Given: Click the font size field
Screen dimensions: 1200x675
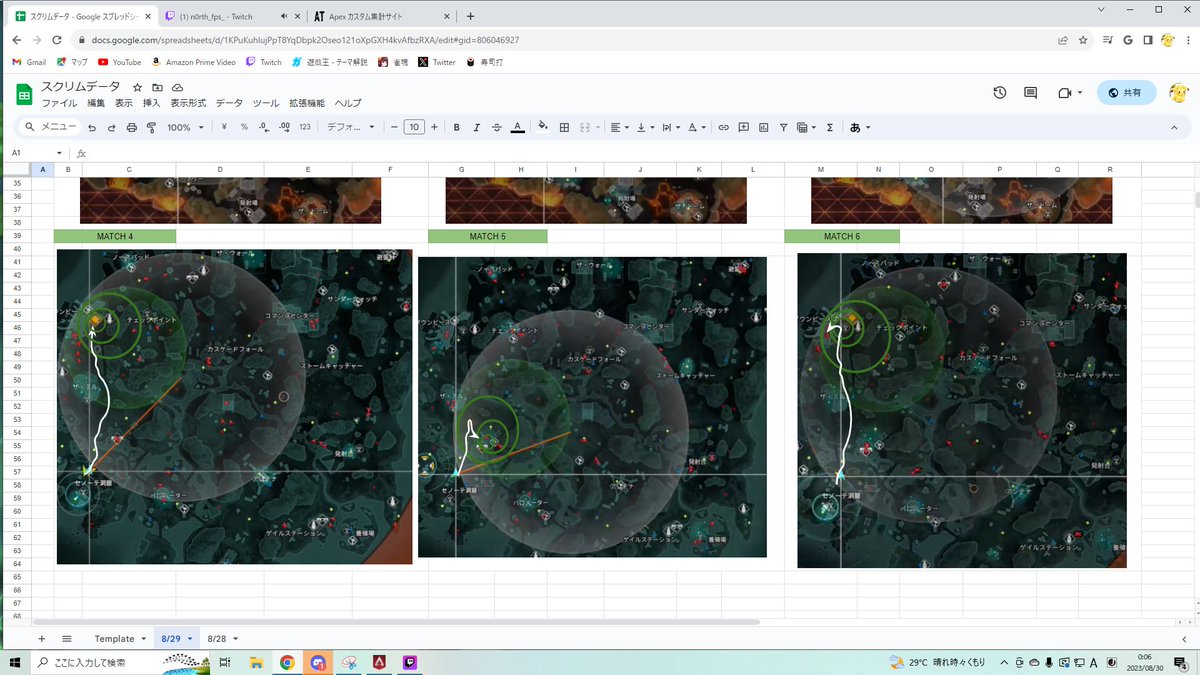Looking at the screenshot, I should pyautogui.click(x=414, y=127).
